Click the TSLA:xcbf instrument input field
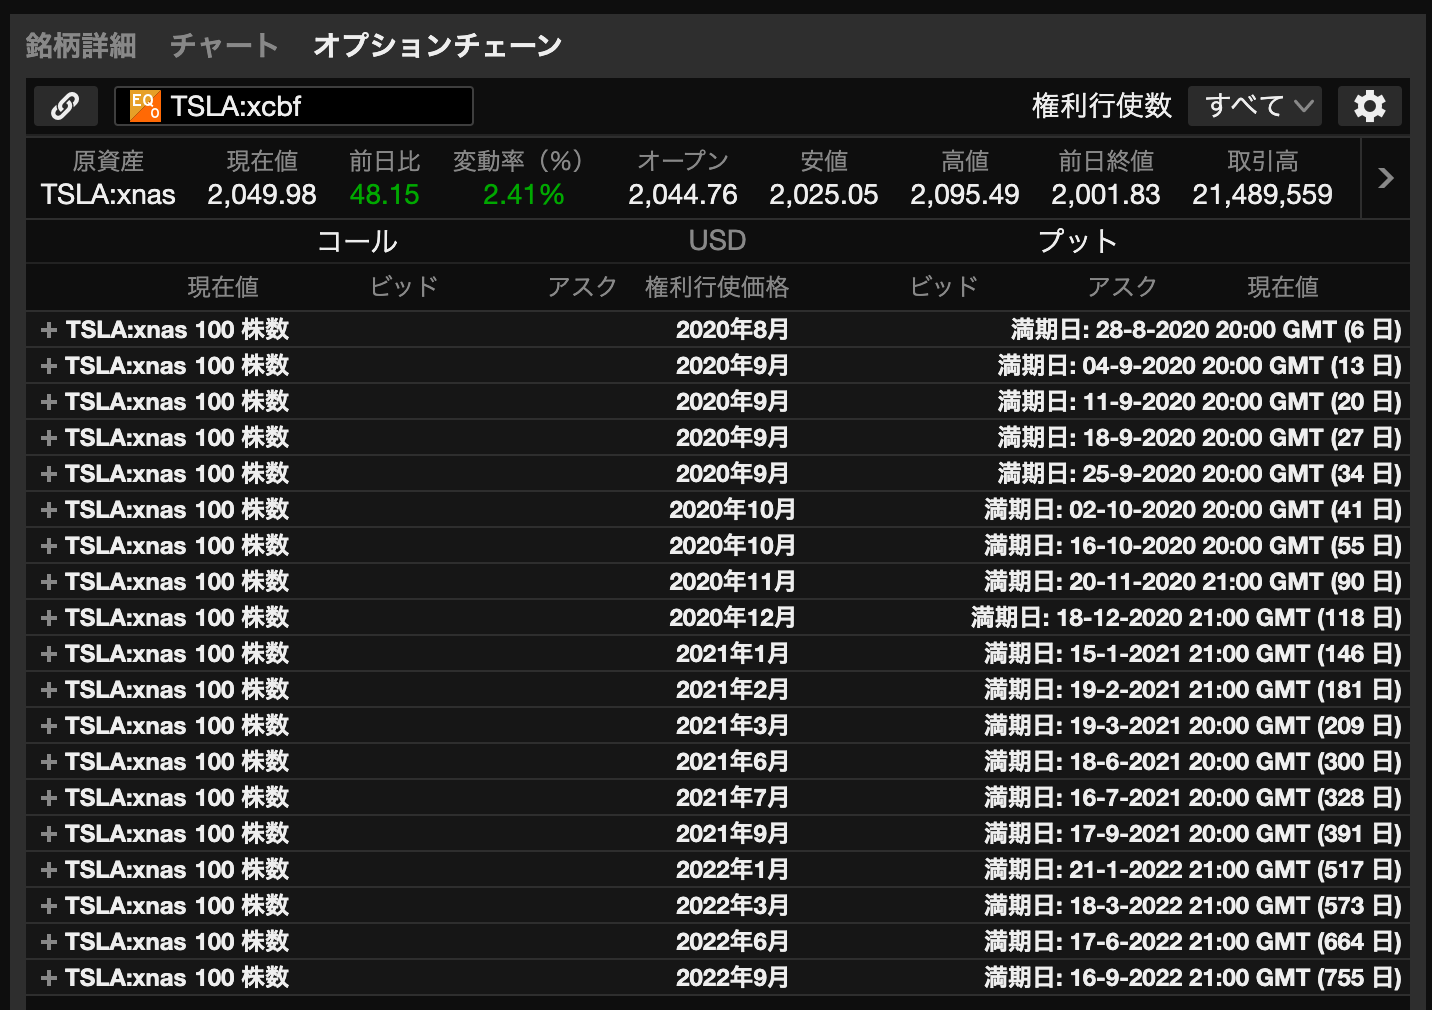Image resolution: width=1432 pixels, height=1010 pixels. pyautogui.click(x=294, y=106)
